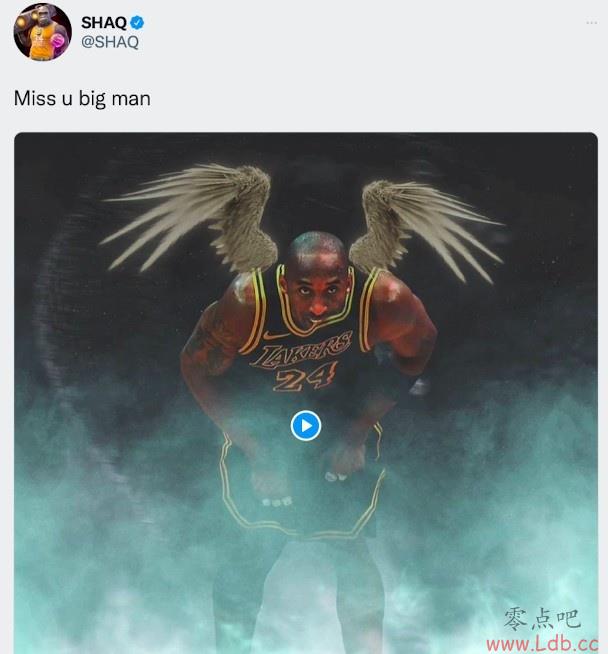The width and height of the screenshot is (608, 654).
Task: Click the blue verified badge next to SHAQ
Action: pyautogui.click(x=137, y=23)
